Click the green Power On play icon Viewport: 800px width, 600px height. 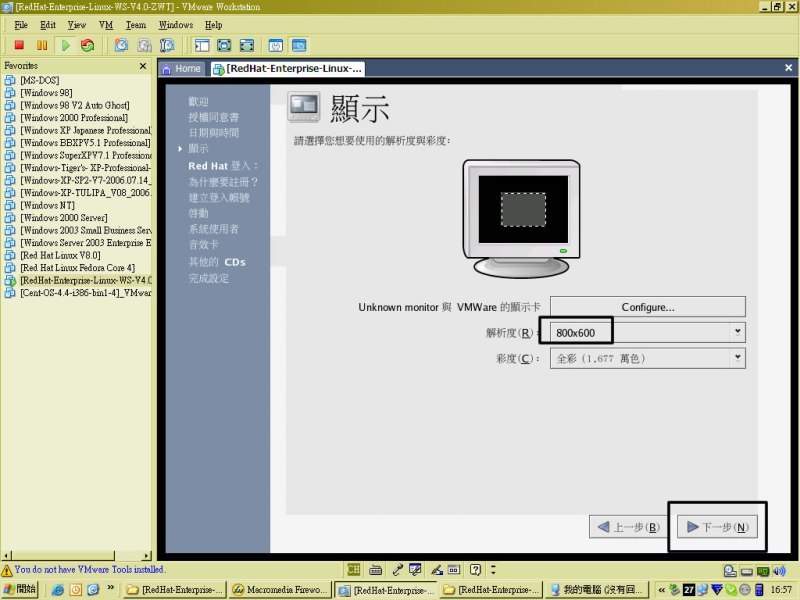point(65,45)
